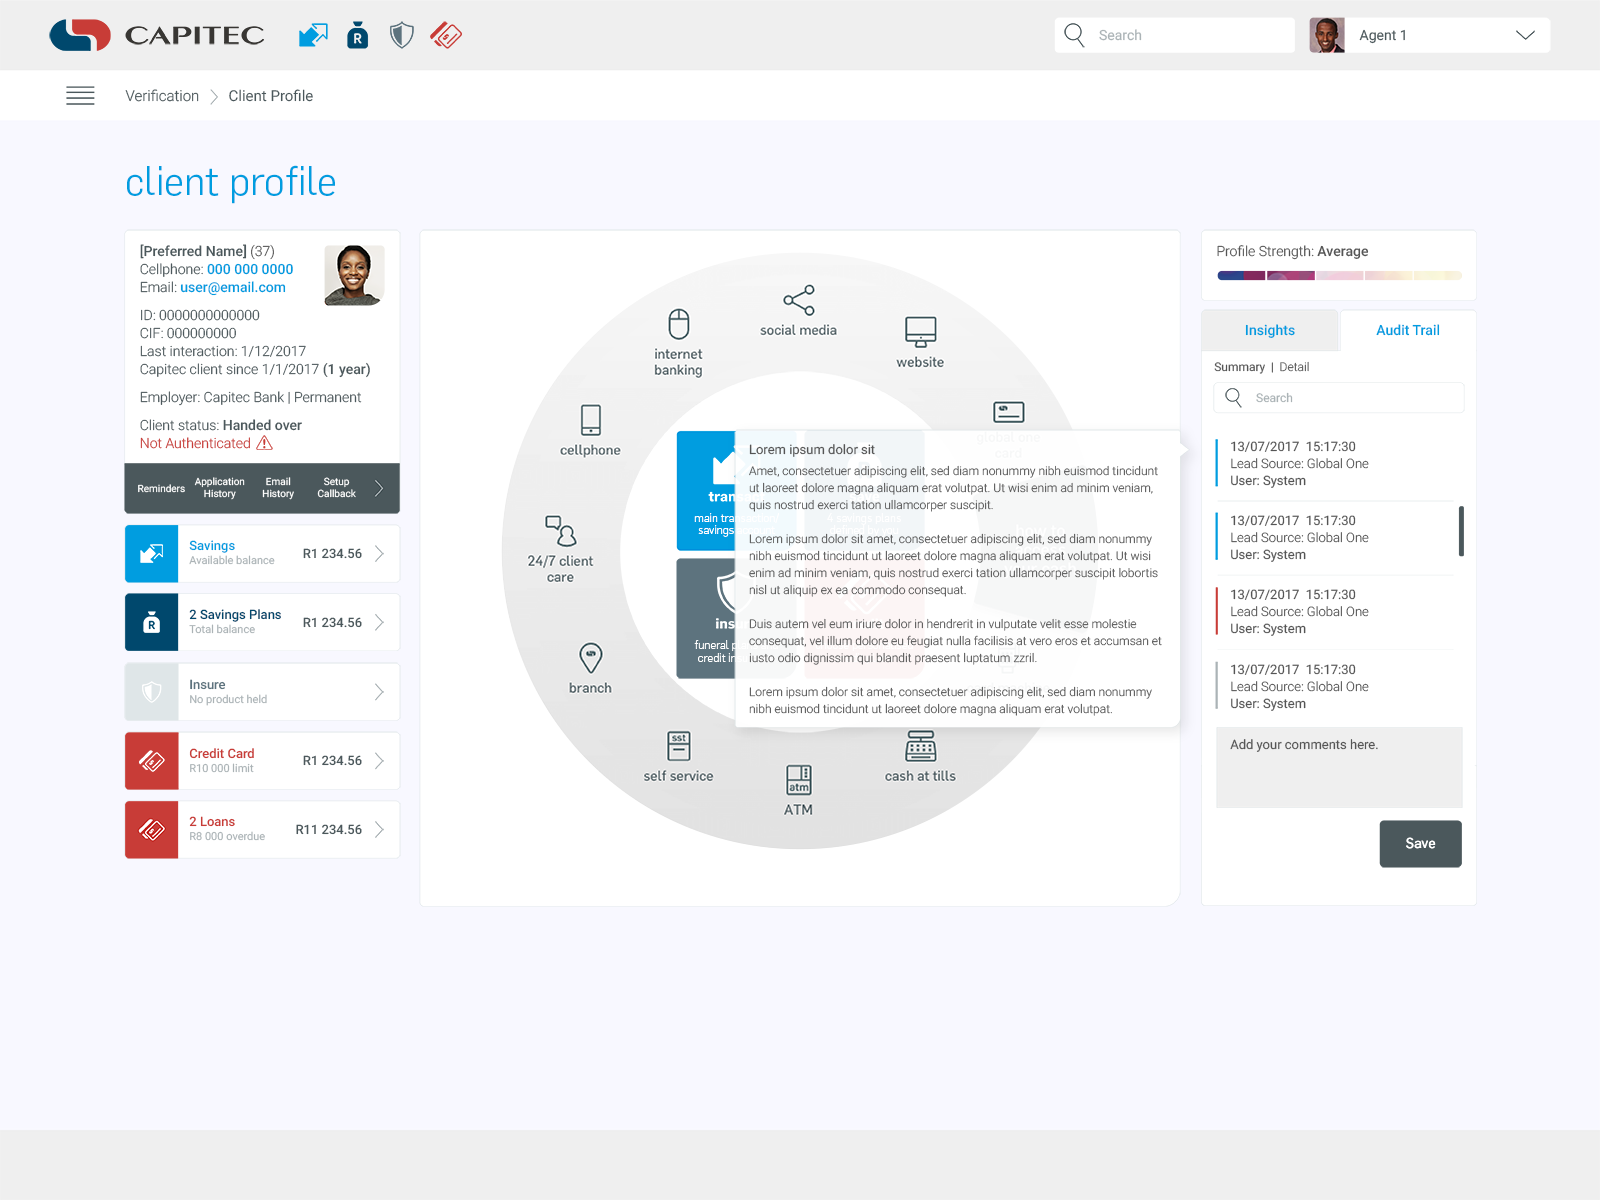Open Reminders in the dark toolbar
Image resolution: width=1600 pixels, height=1200 pixels.
click(161, 489)
